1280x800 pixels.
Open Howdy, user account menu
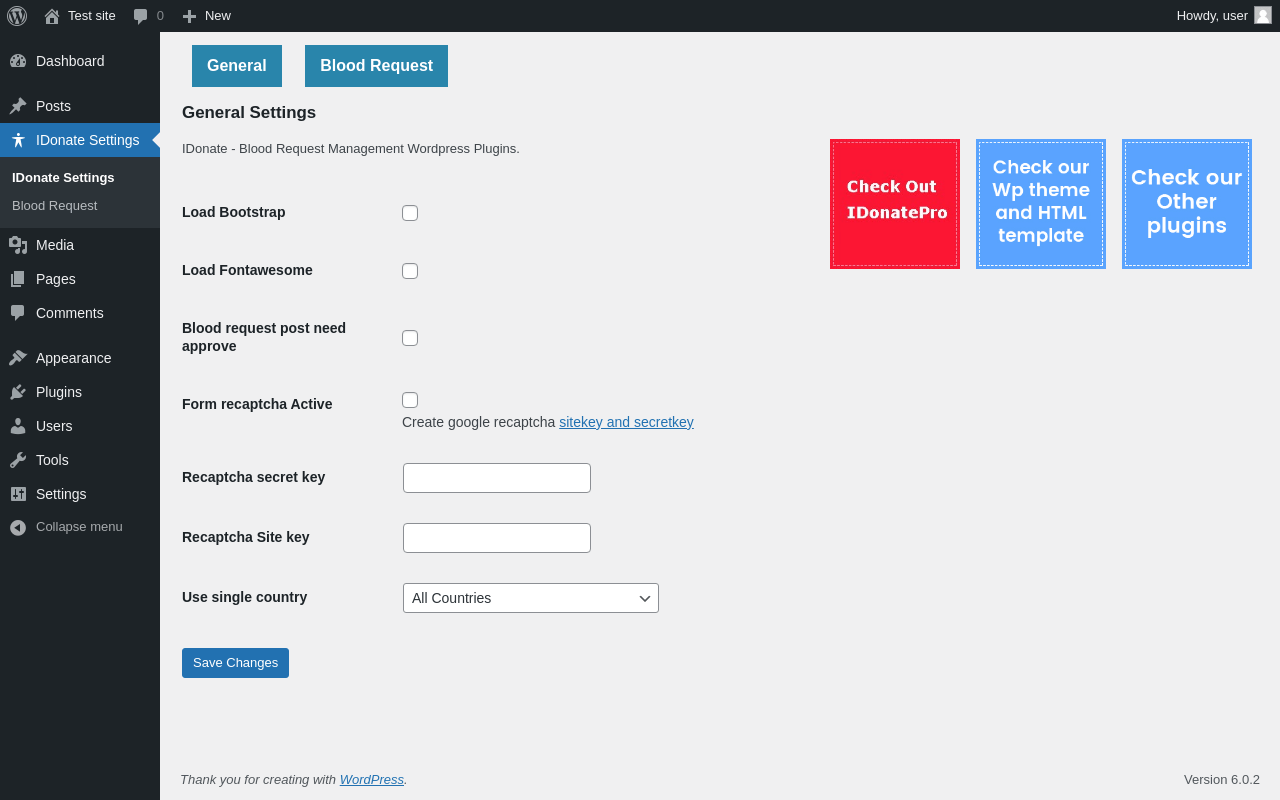click(x=1224, y=16)
